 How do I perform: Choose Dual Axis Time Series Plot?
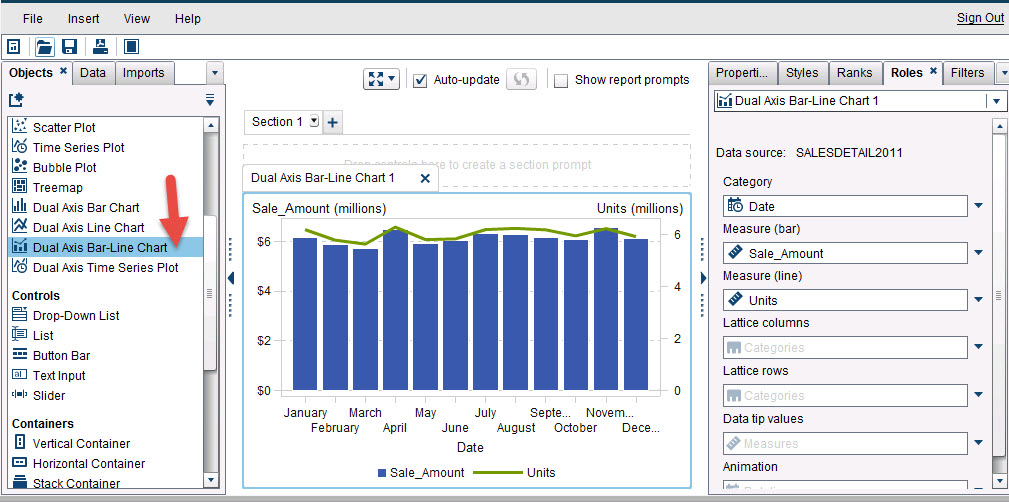(x=105, y=267)
